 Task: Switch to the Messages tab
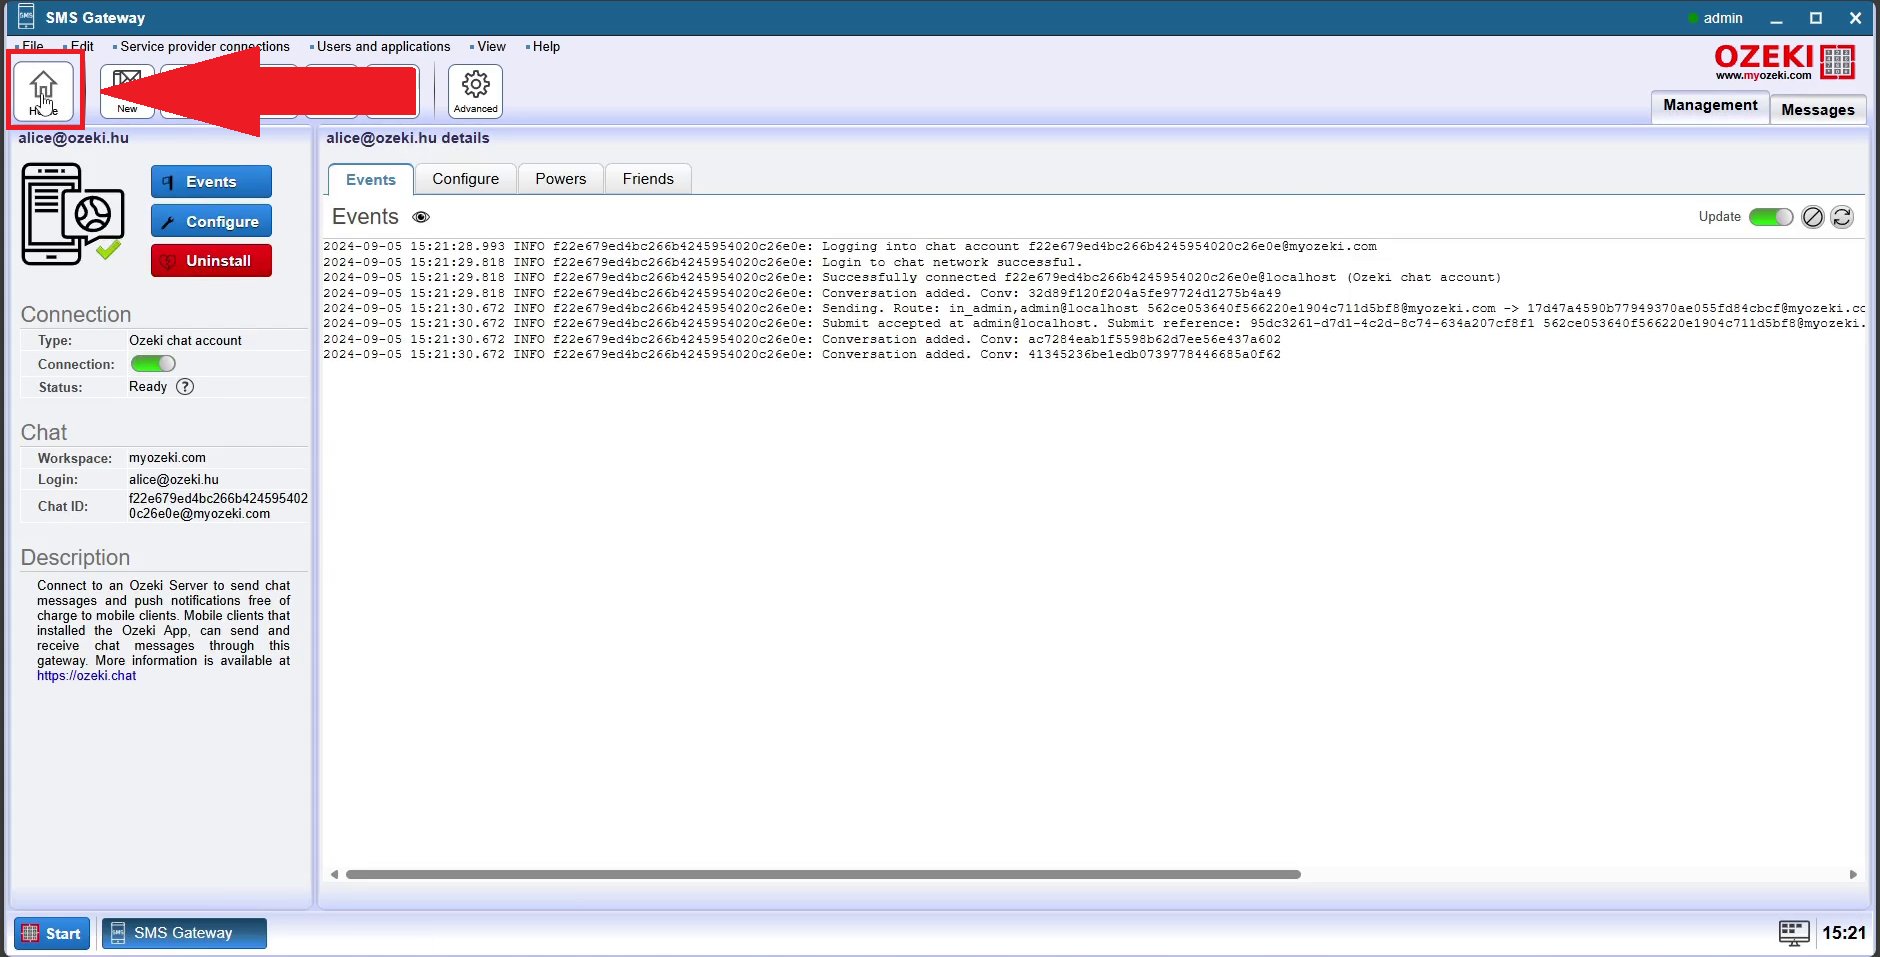tap(1818, 110)
